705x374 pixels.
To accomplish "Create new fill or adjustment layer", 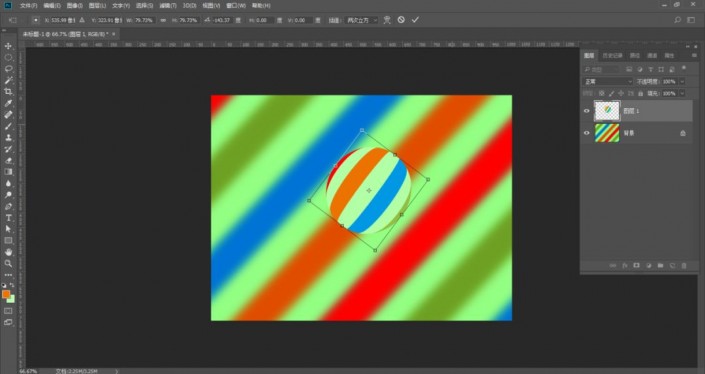I will [648, 266].
